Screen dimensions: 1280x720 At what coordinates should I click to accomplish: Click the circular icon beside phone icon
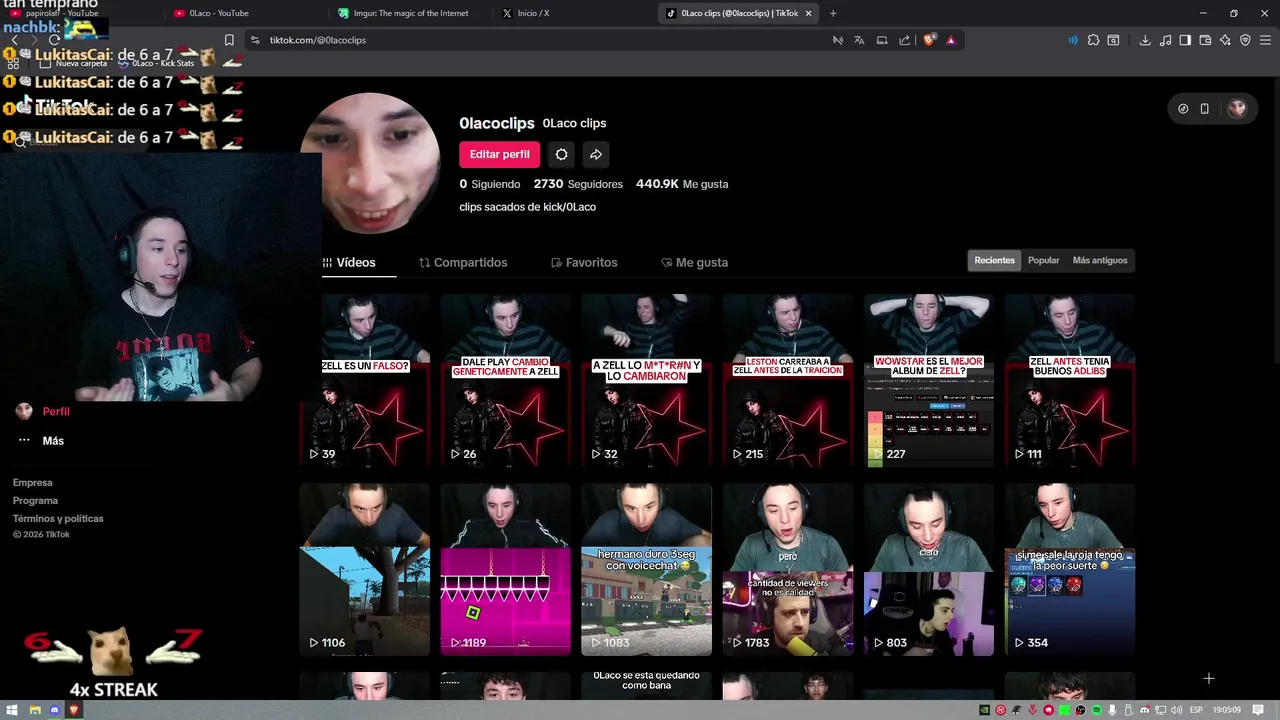1183,109
